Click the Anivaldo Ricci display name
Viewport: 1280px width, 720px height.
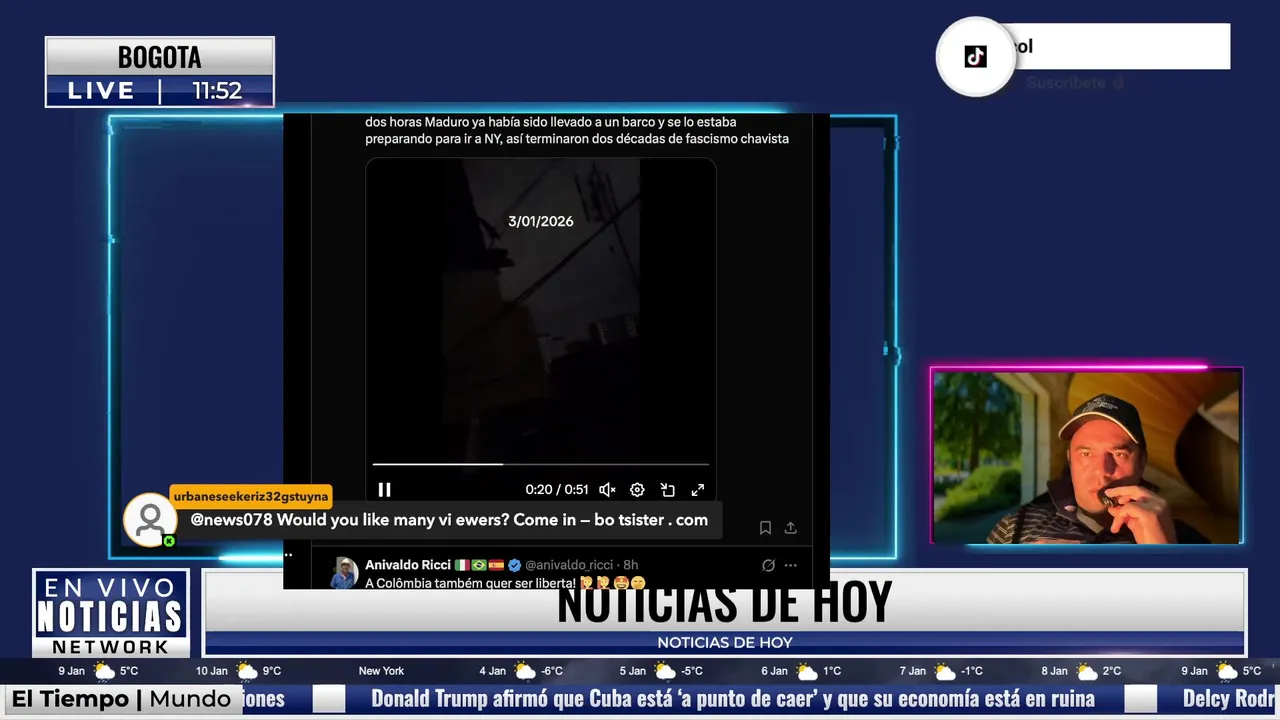(x=408, y=565)
